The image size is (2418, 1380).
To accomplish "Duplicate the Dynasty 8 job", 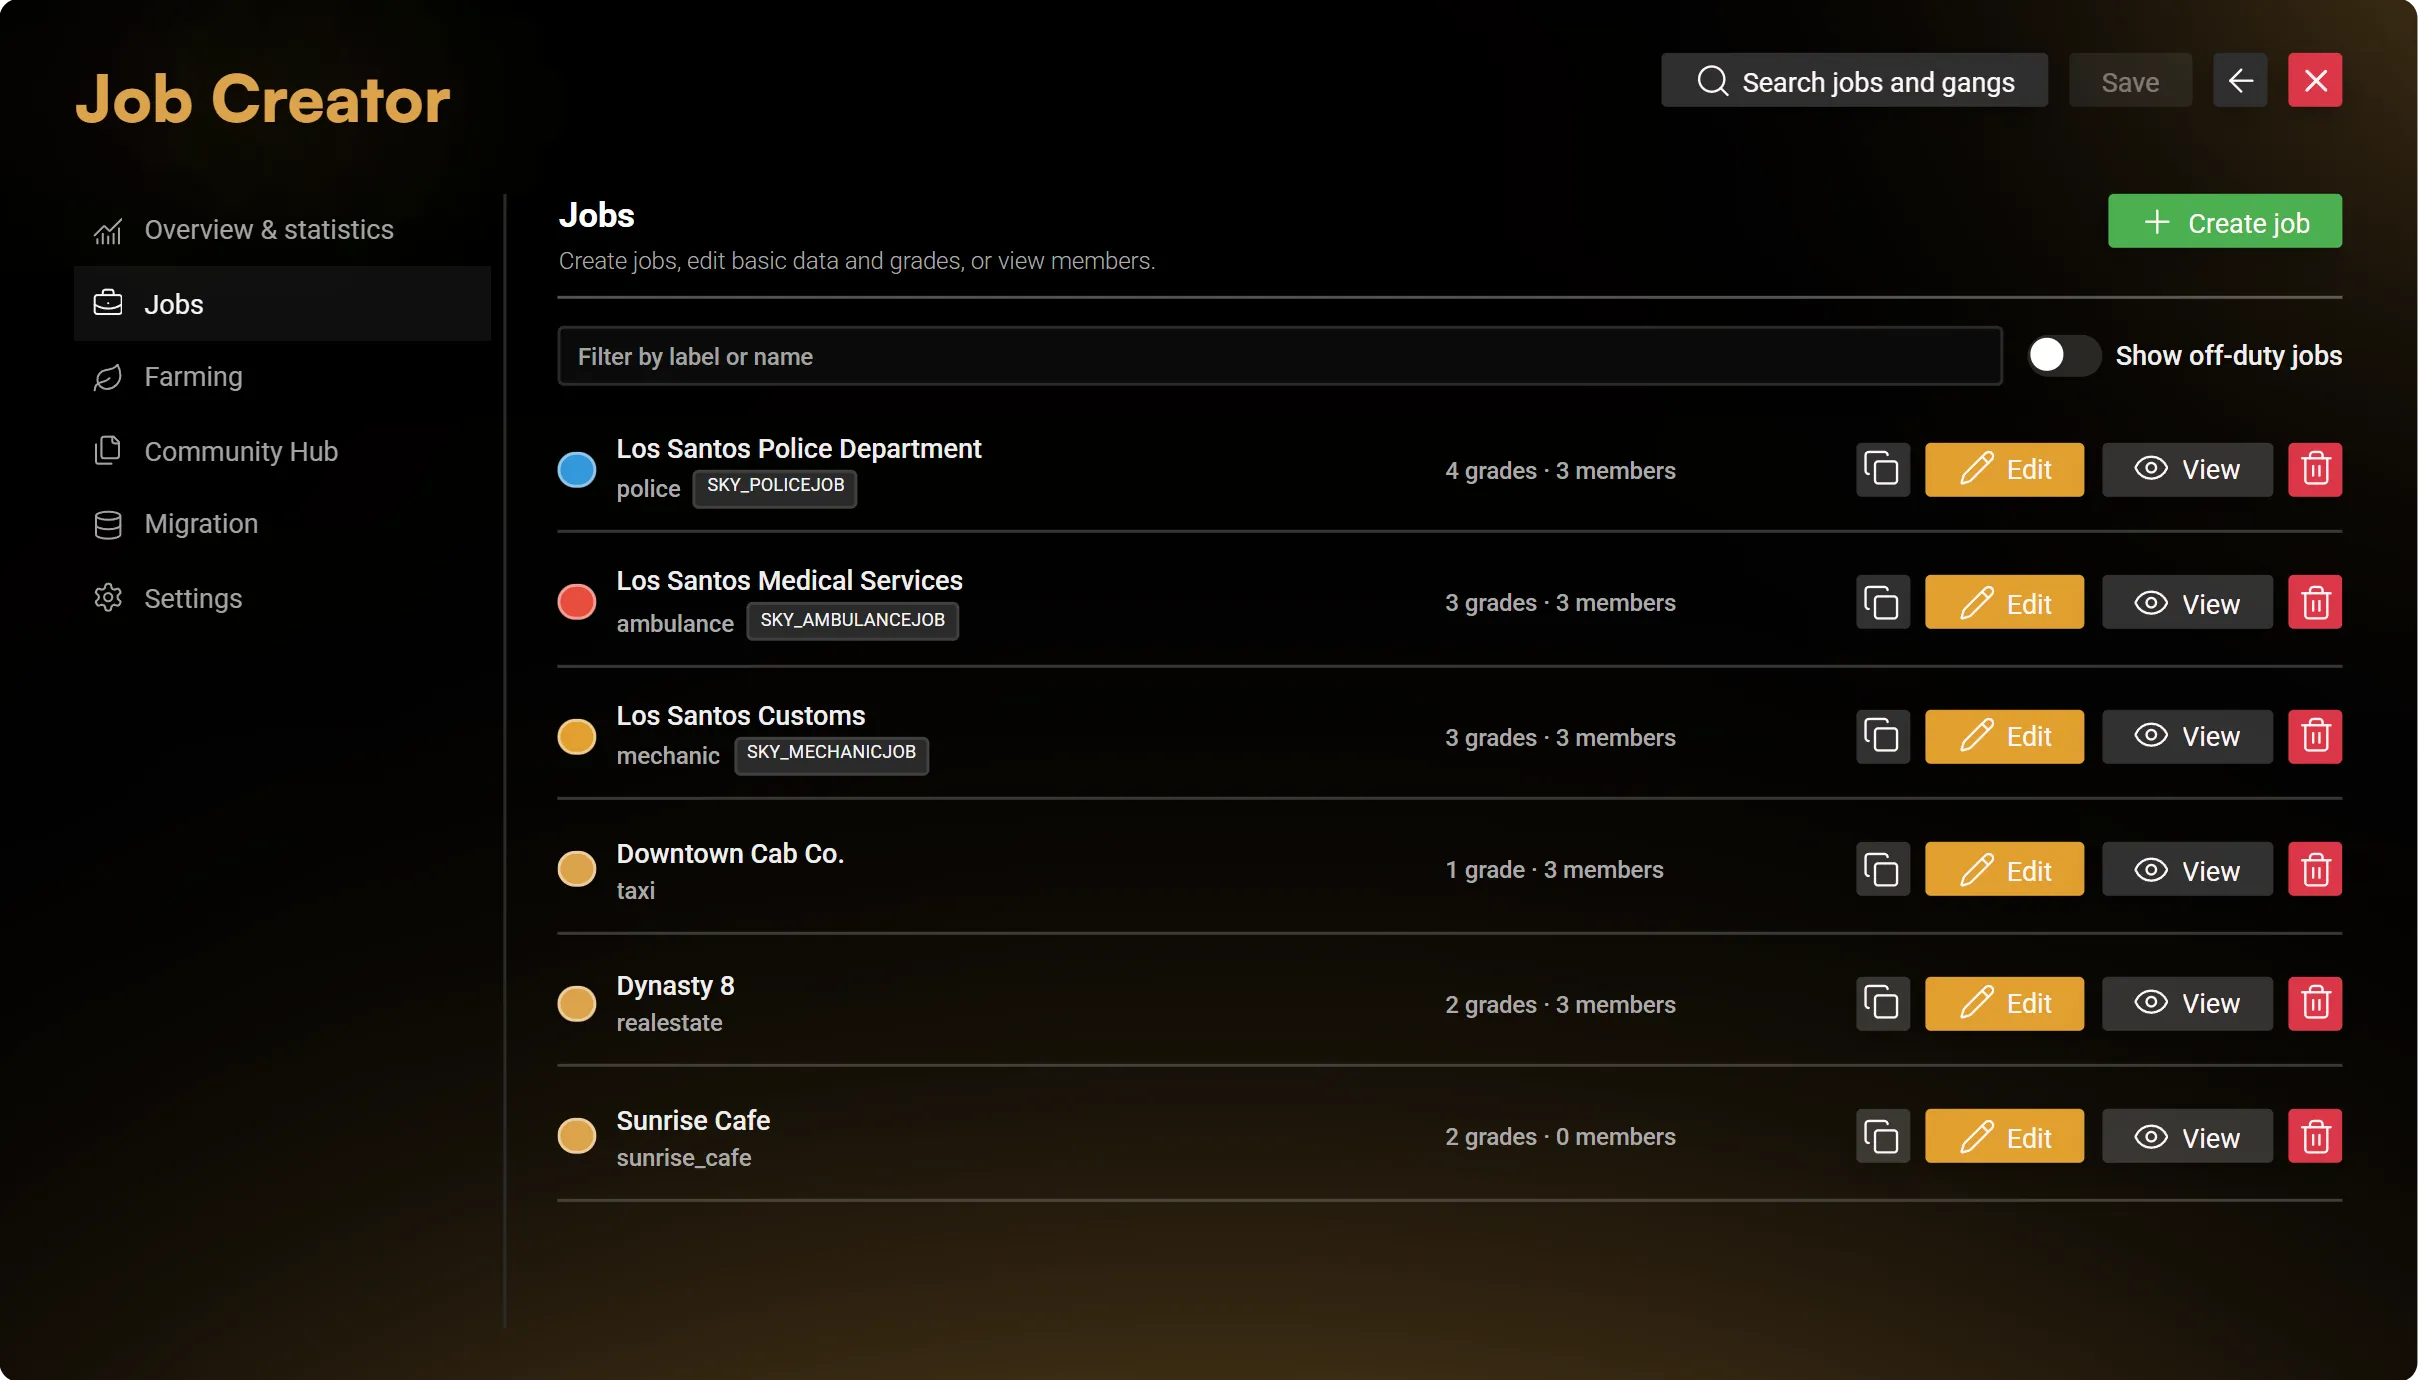I will click(1882, 1003).
